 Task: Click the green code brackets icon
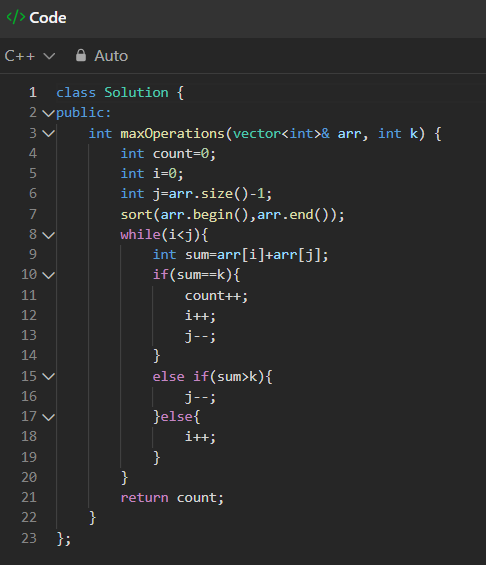click(16, 17)
